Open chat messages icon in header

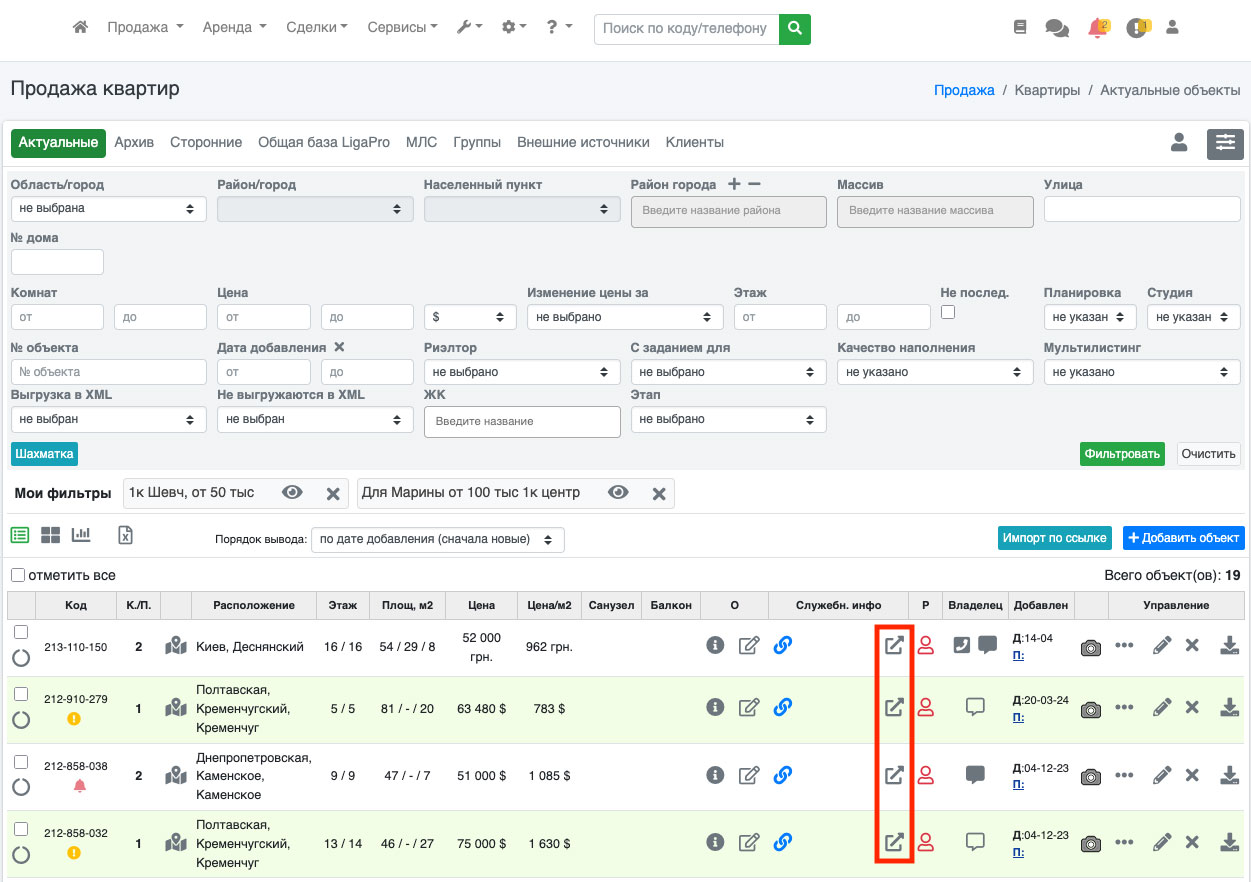1056,28
